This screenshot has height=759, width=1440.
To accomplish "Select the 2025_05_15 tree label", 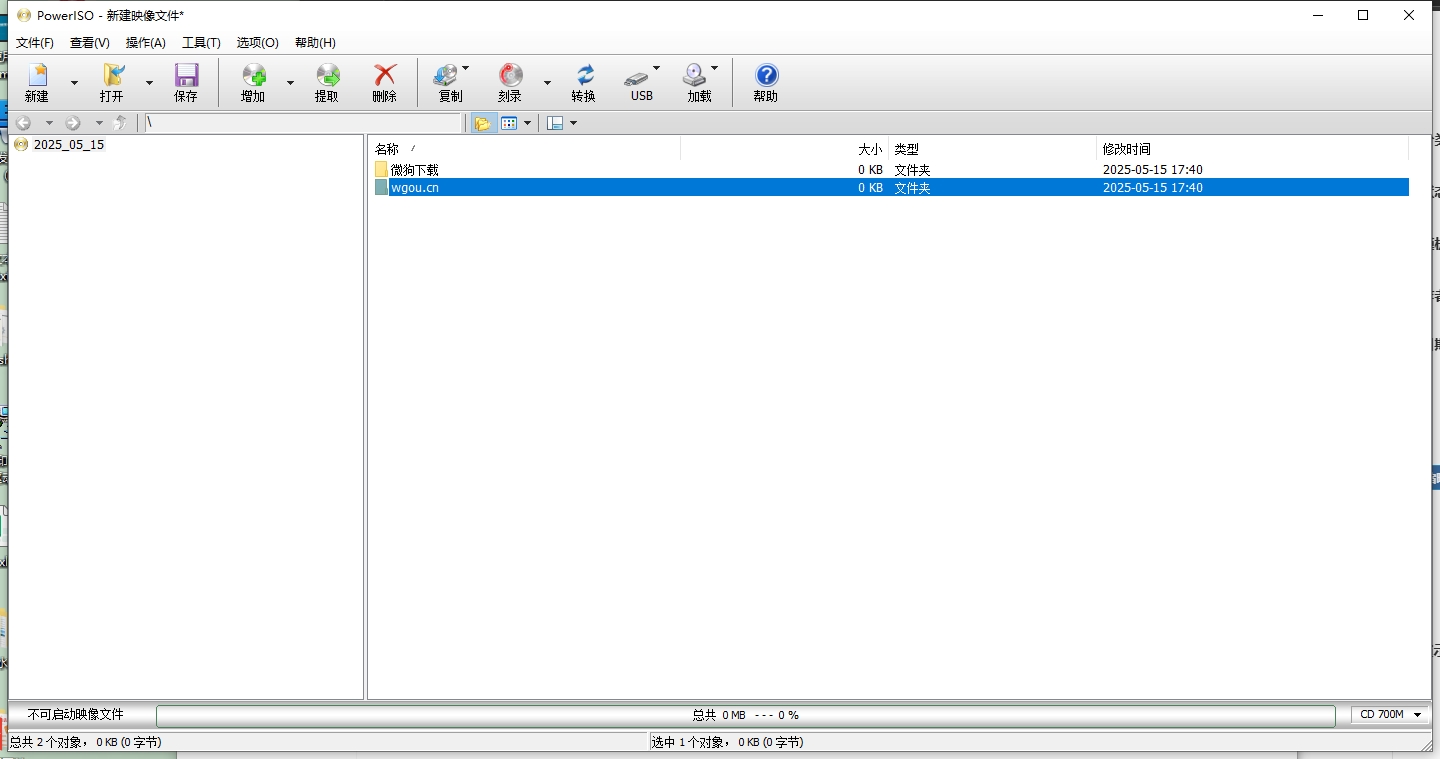I will 69,144.
